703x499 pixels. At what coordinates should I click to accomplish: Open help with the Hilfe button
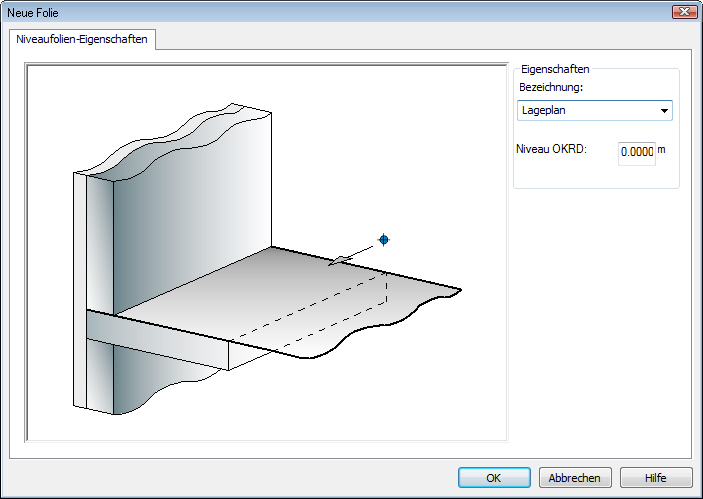(x=656, y=478)
